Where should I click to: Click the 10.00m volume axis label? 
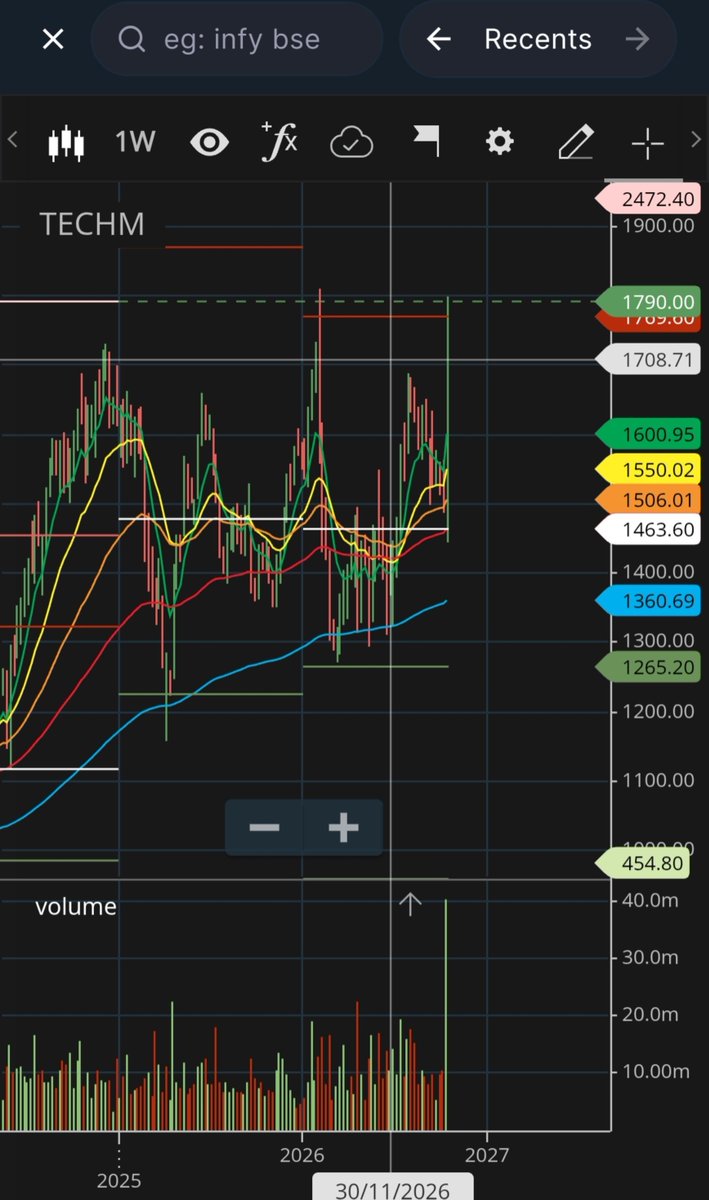[x=655, y=1071]
